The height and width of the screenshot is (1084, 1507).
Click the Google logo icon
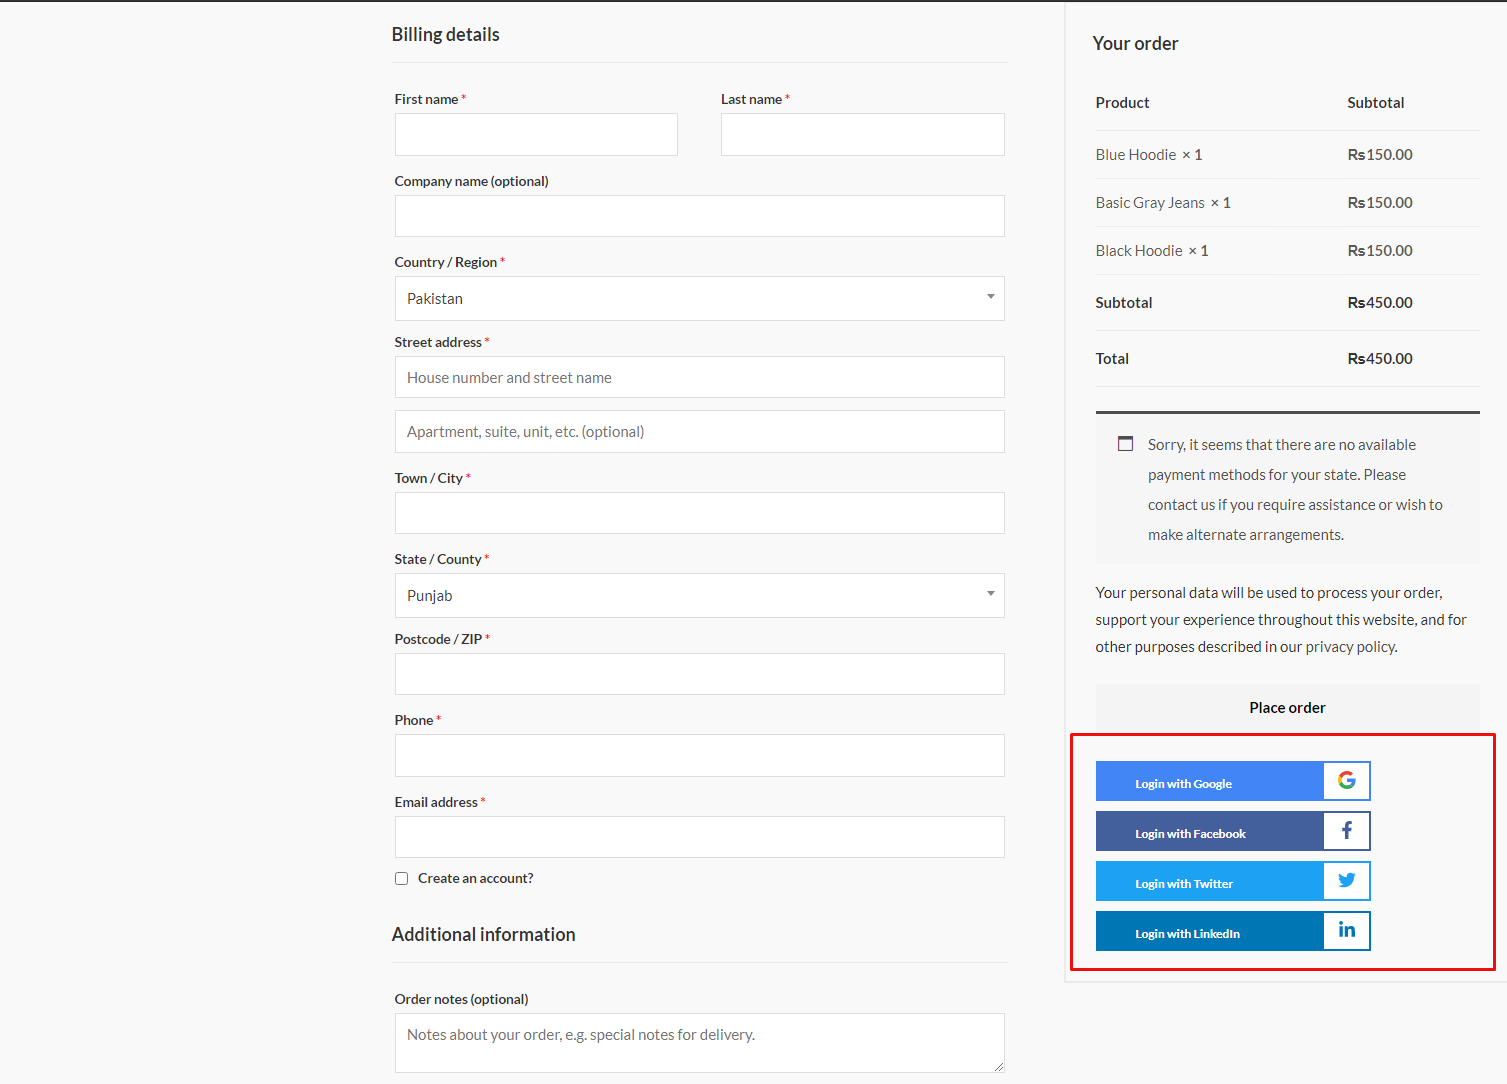[1346, 780]
